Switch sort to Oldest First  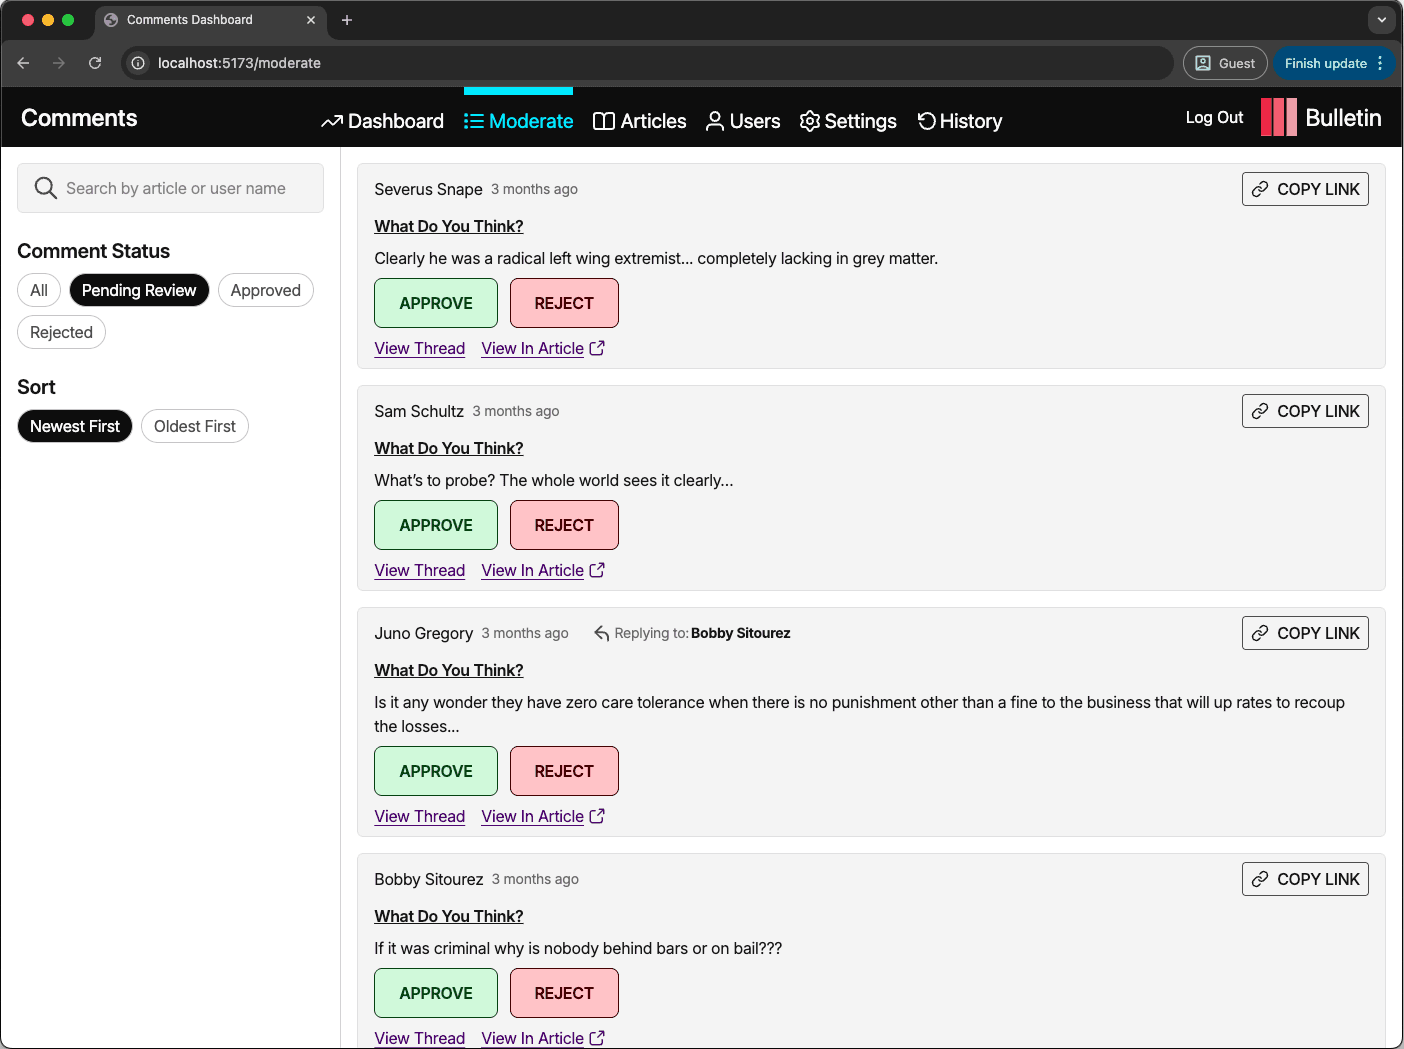(x=194, y=426)
